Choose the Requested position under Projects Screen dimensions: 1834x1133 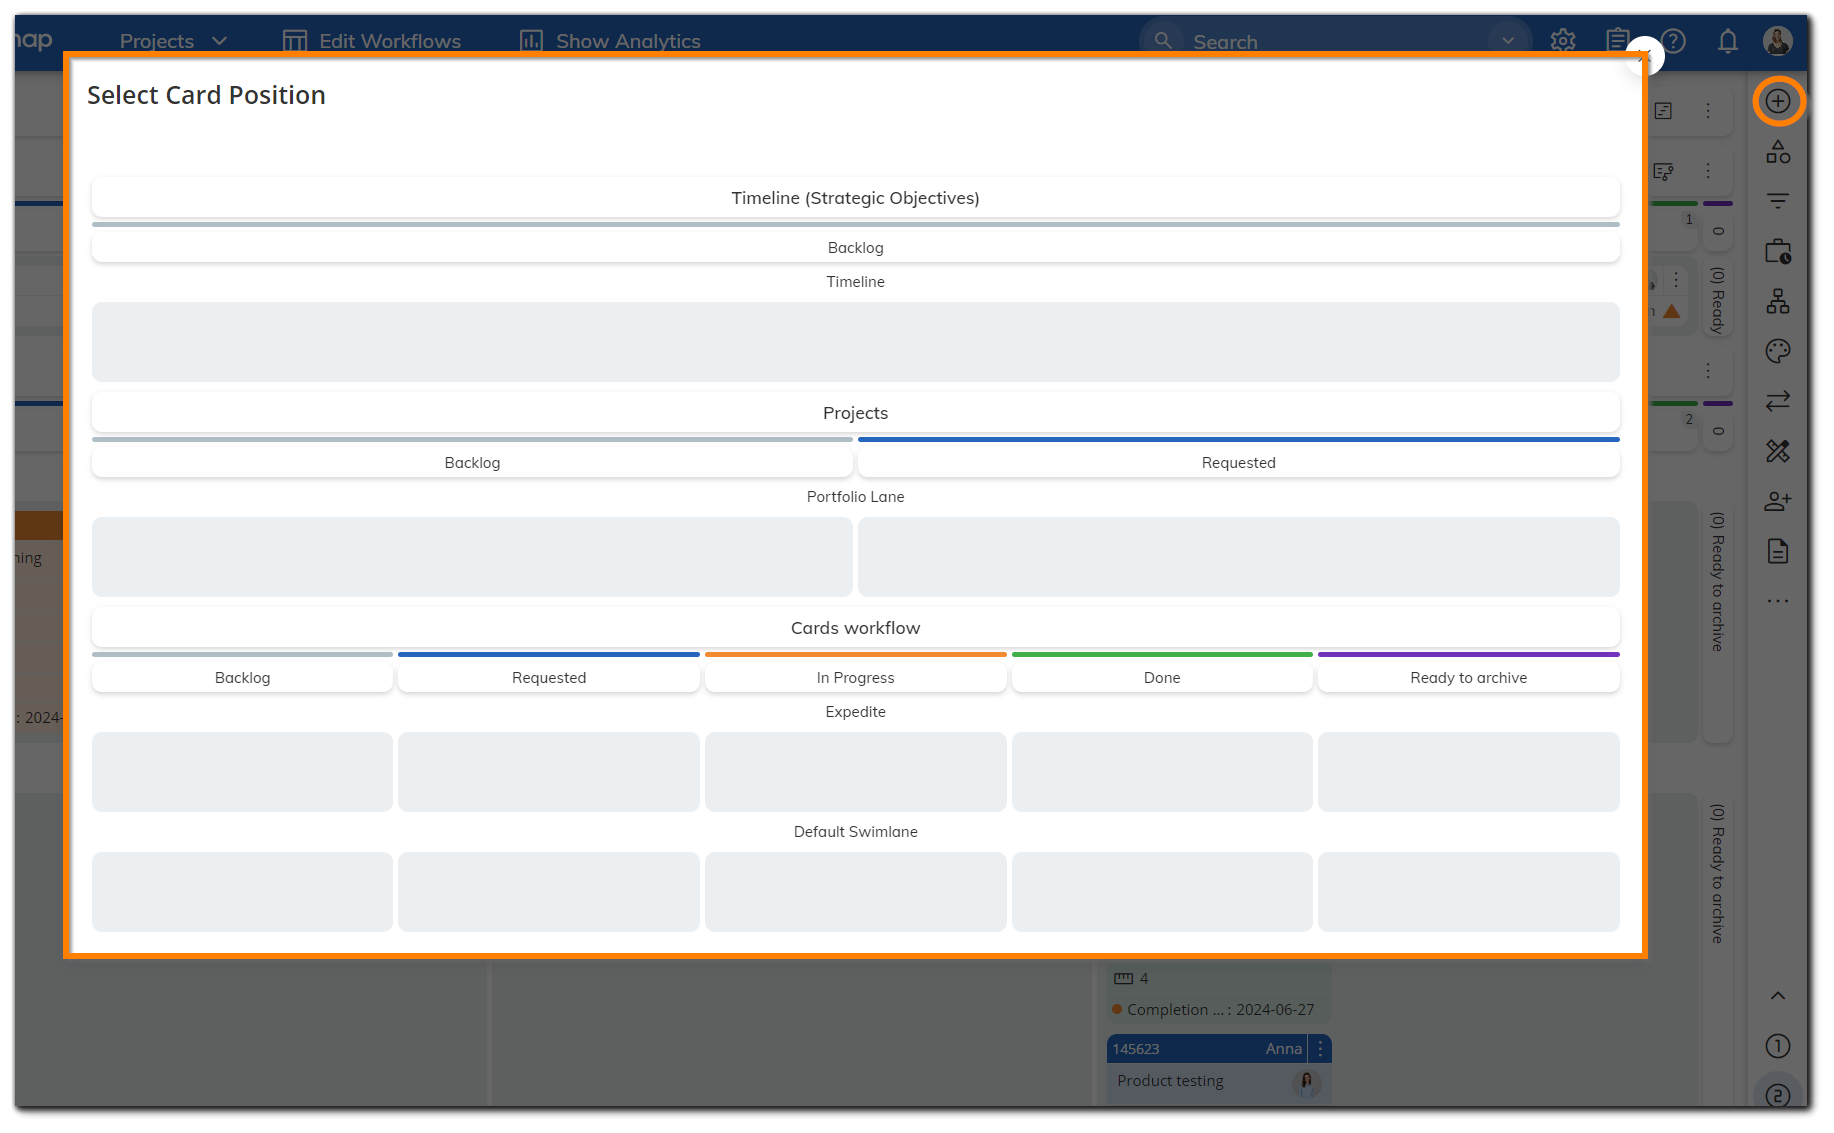coord(1239,462)
